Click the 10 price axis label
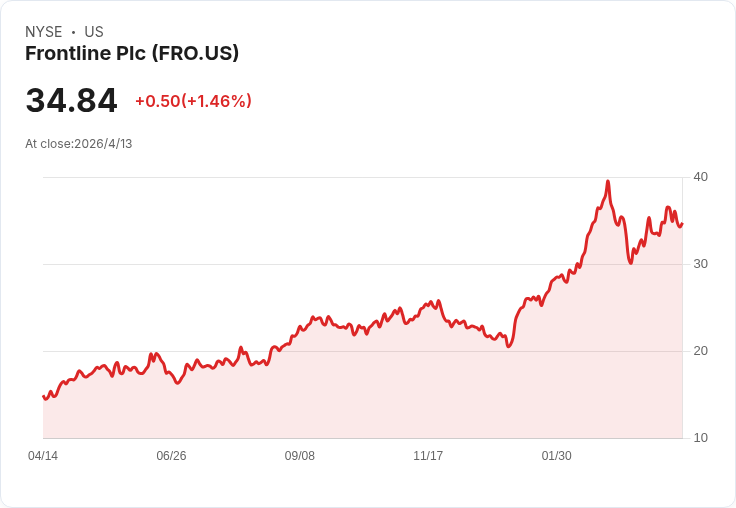This screenshot has height=508, width=736. click(x=700, y=438)
